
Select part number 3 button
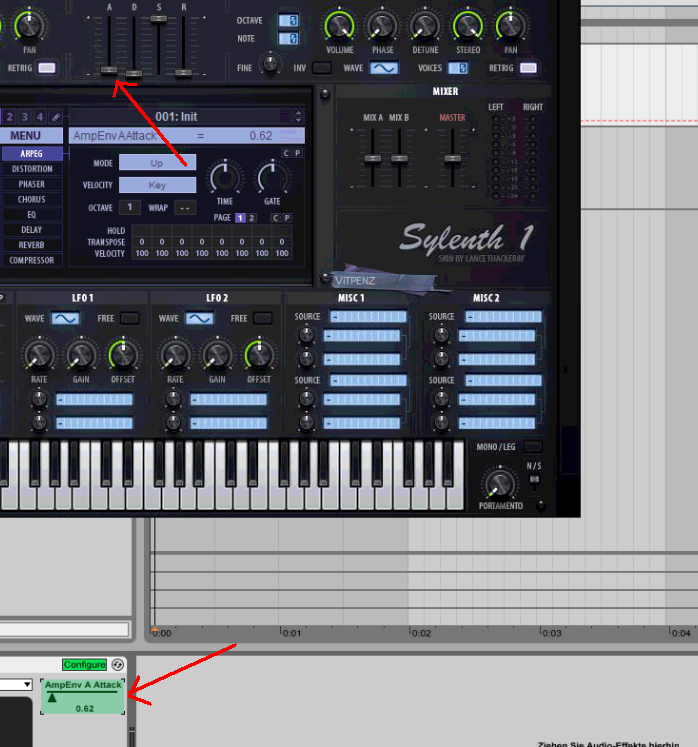pos(25,117)
